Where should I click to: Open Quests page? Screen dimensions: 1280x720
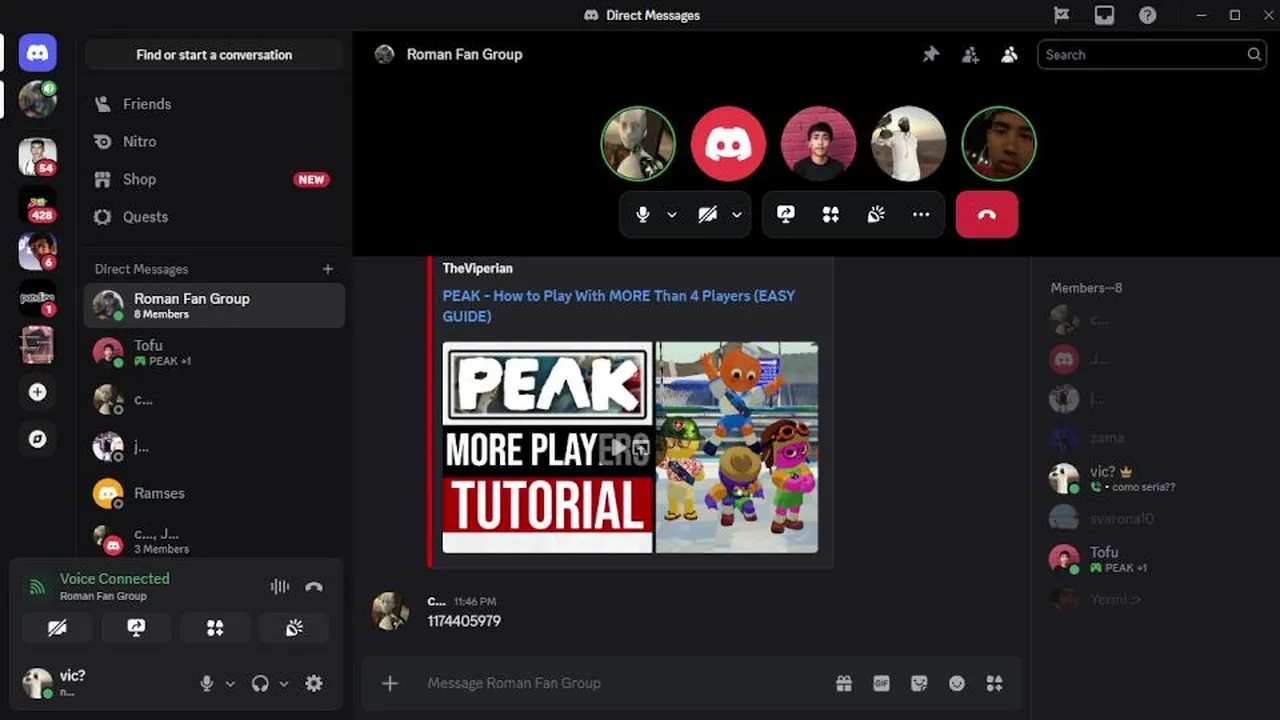pos(214,217)
